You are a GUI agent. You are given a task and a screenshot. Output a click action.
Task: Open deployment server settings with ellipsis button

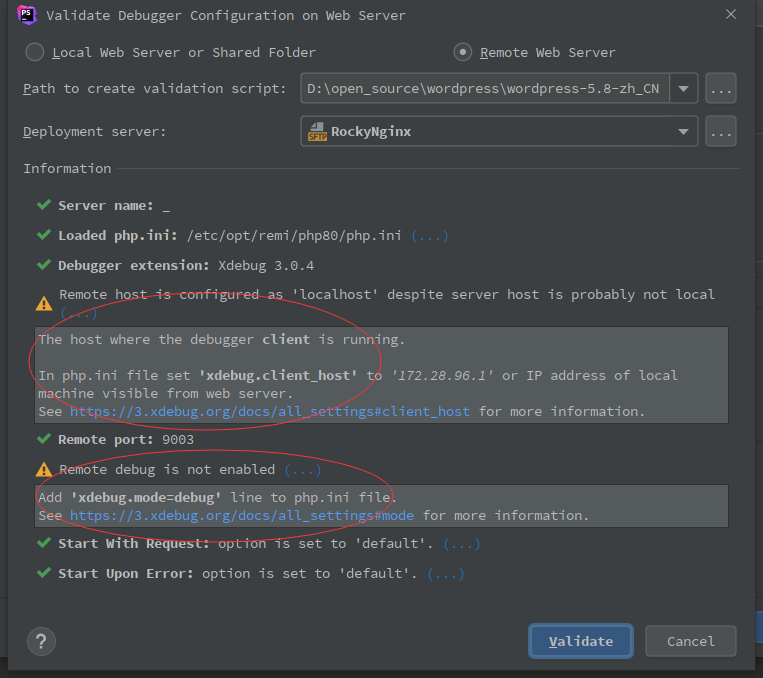point(721,131)
